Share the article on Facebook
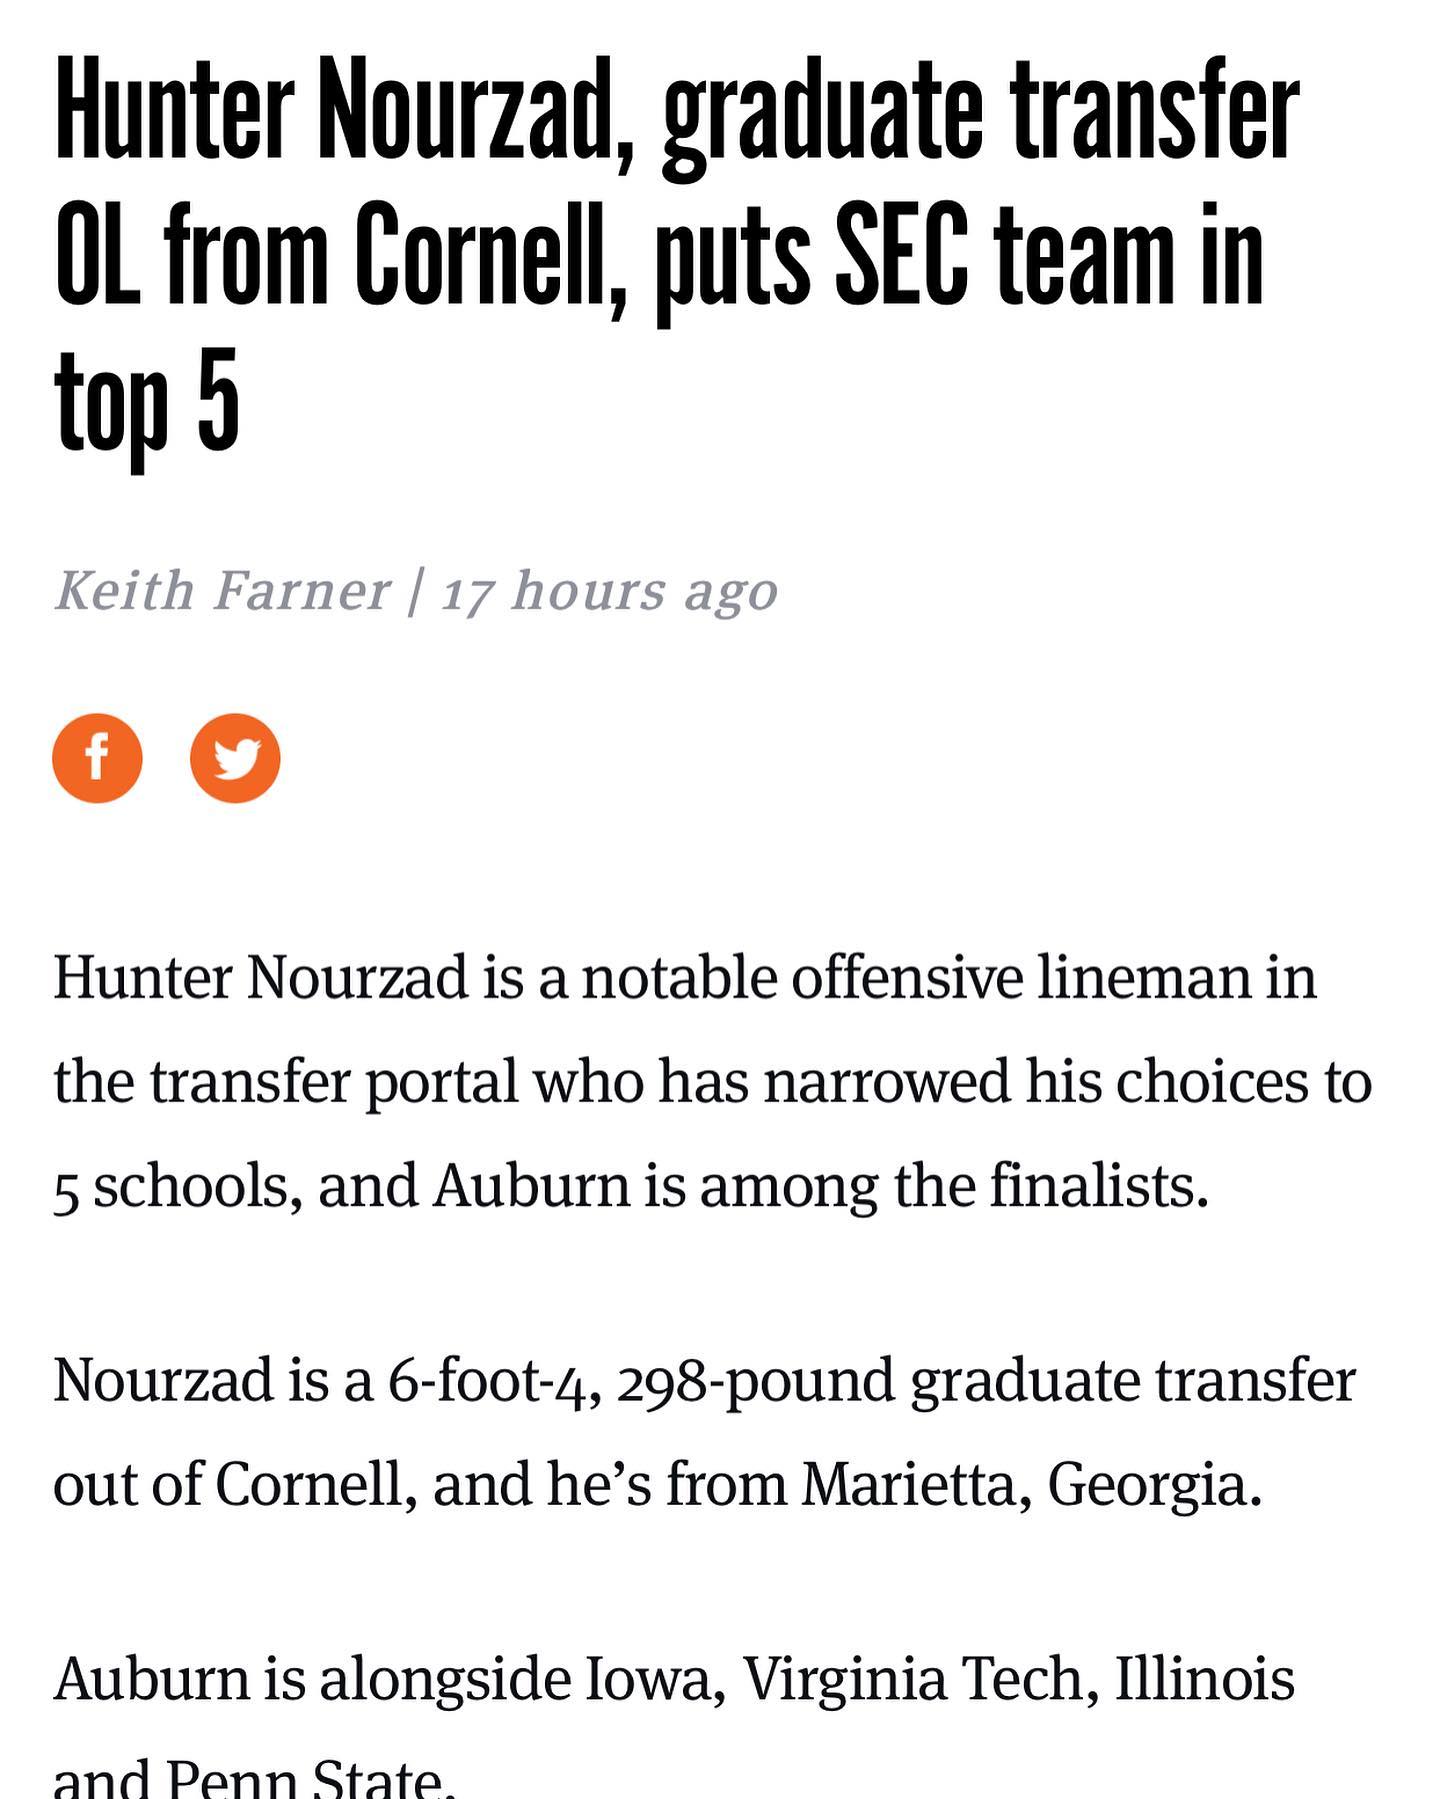The image size is (1440, 1799). pos(97,758)
